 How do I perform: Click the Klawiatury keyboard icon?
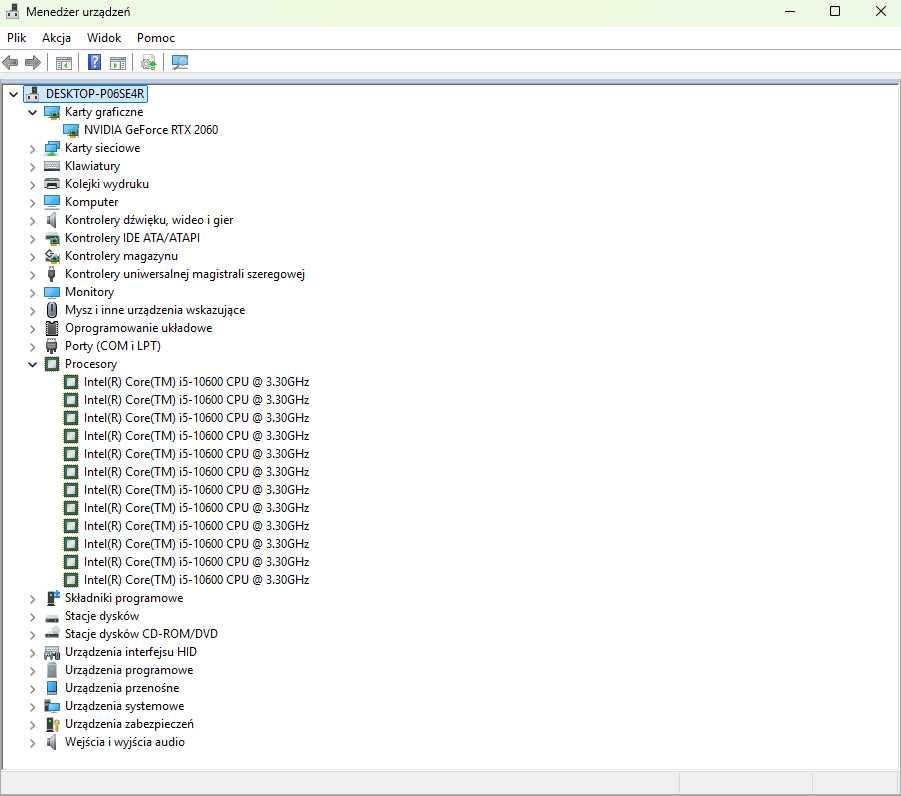(52, 166)
